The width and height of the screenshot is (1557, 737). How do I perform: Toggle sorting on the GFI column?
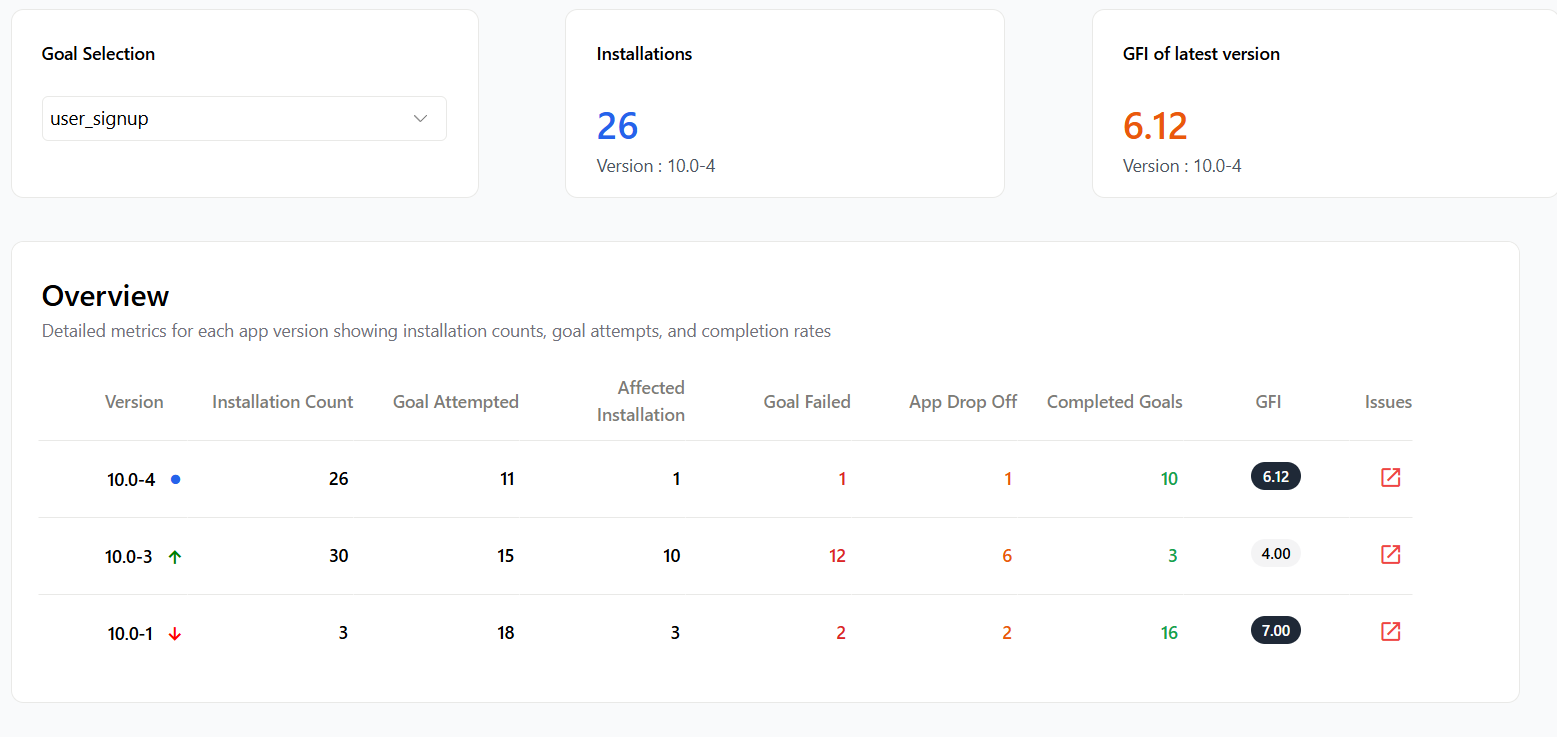pos(1267,401)
